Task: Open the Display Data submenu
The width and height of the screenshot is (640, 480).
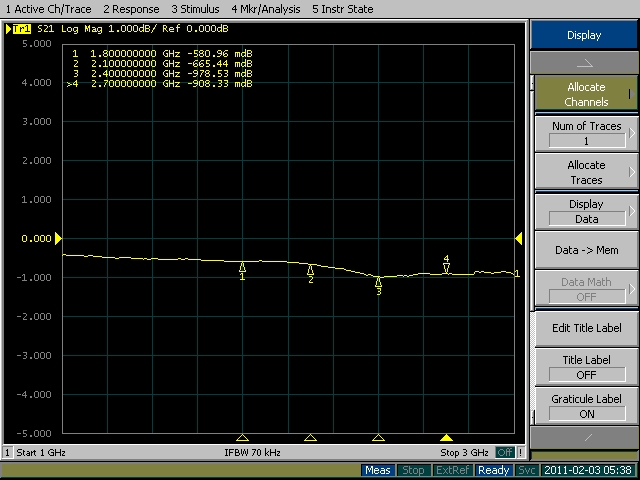Action: pyautogui.click(x=586, y=211)
